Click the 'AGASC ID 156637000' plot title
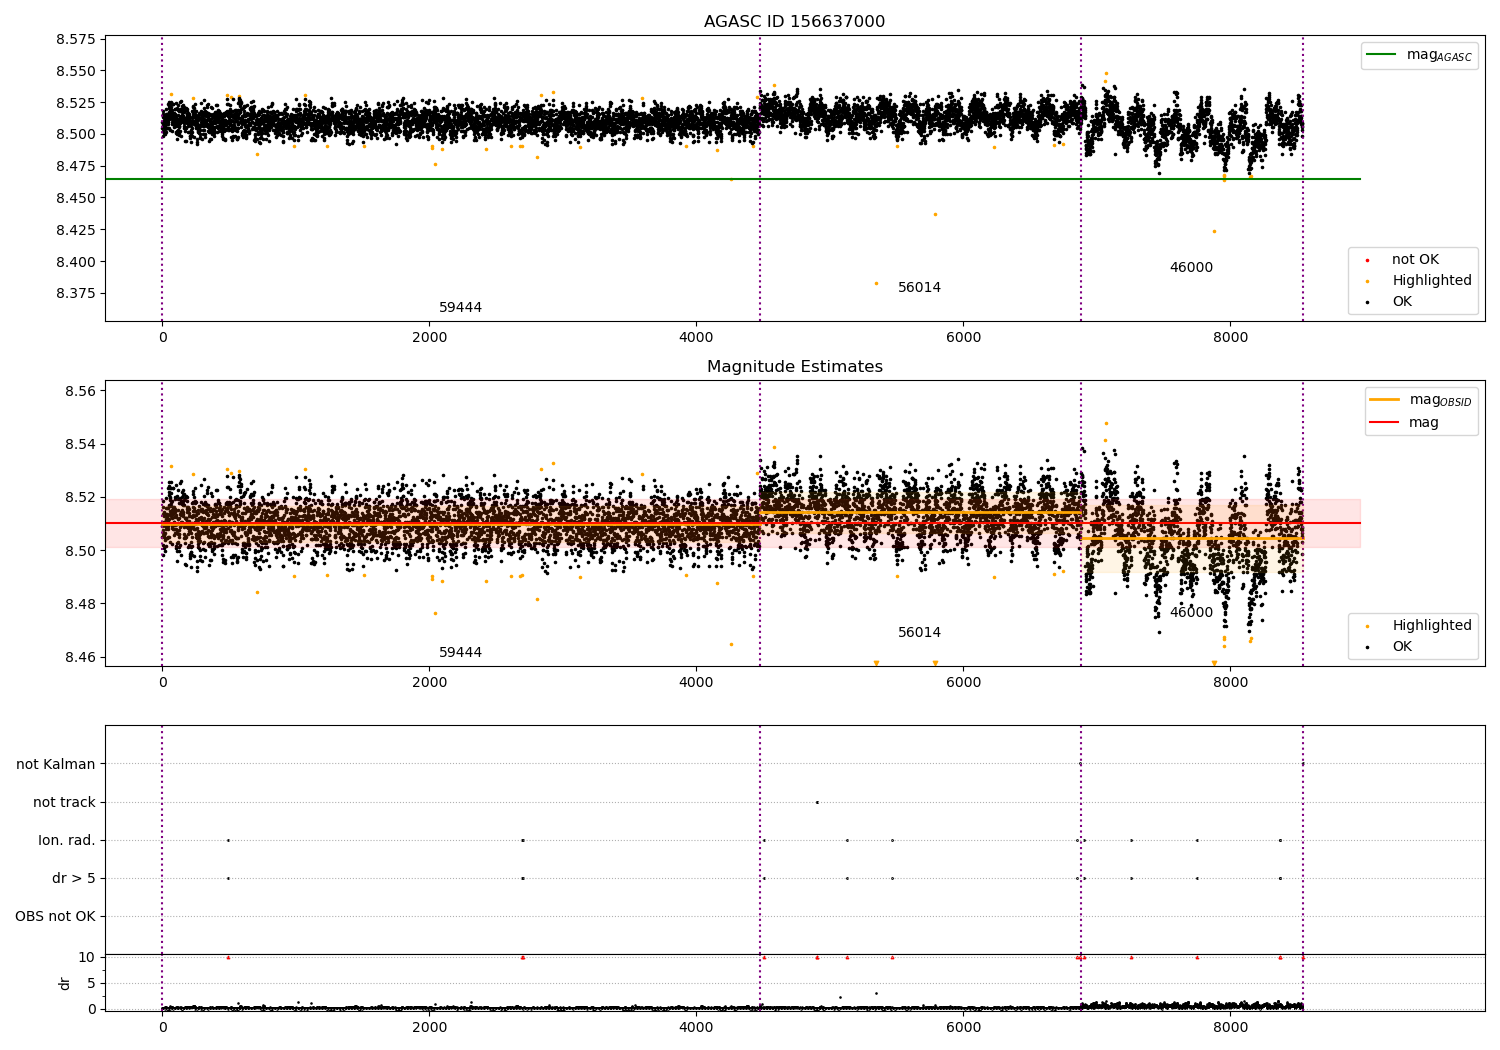The image size is (1500, 1050). pyautogui.click(x=794, y=22)
